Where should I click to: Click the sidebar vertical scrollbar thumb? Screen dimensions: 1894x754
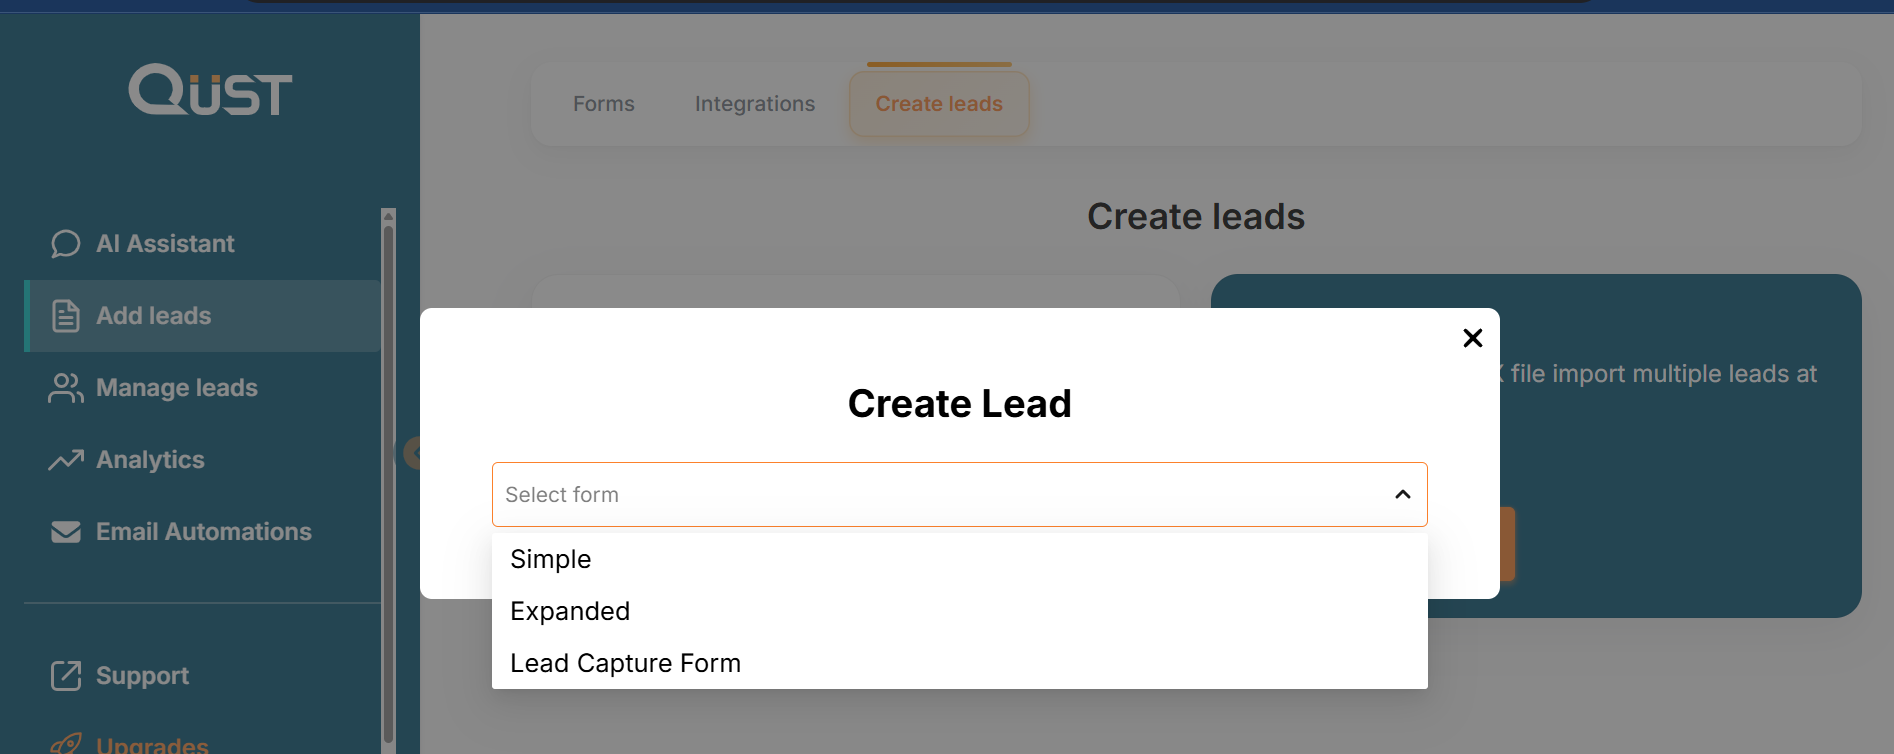(x=389, y=480)
